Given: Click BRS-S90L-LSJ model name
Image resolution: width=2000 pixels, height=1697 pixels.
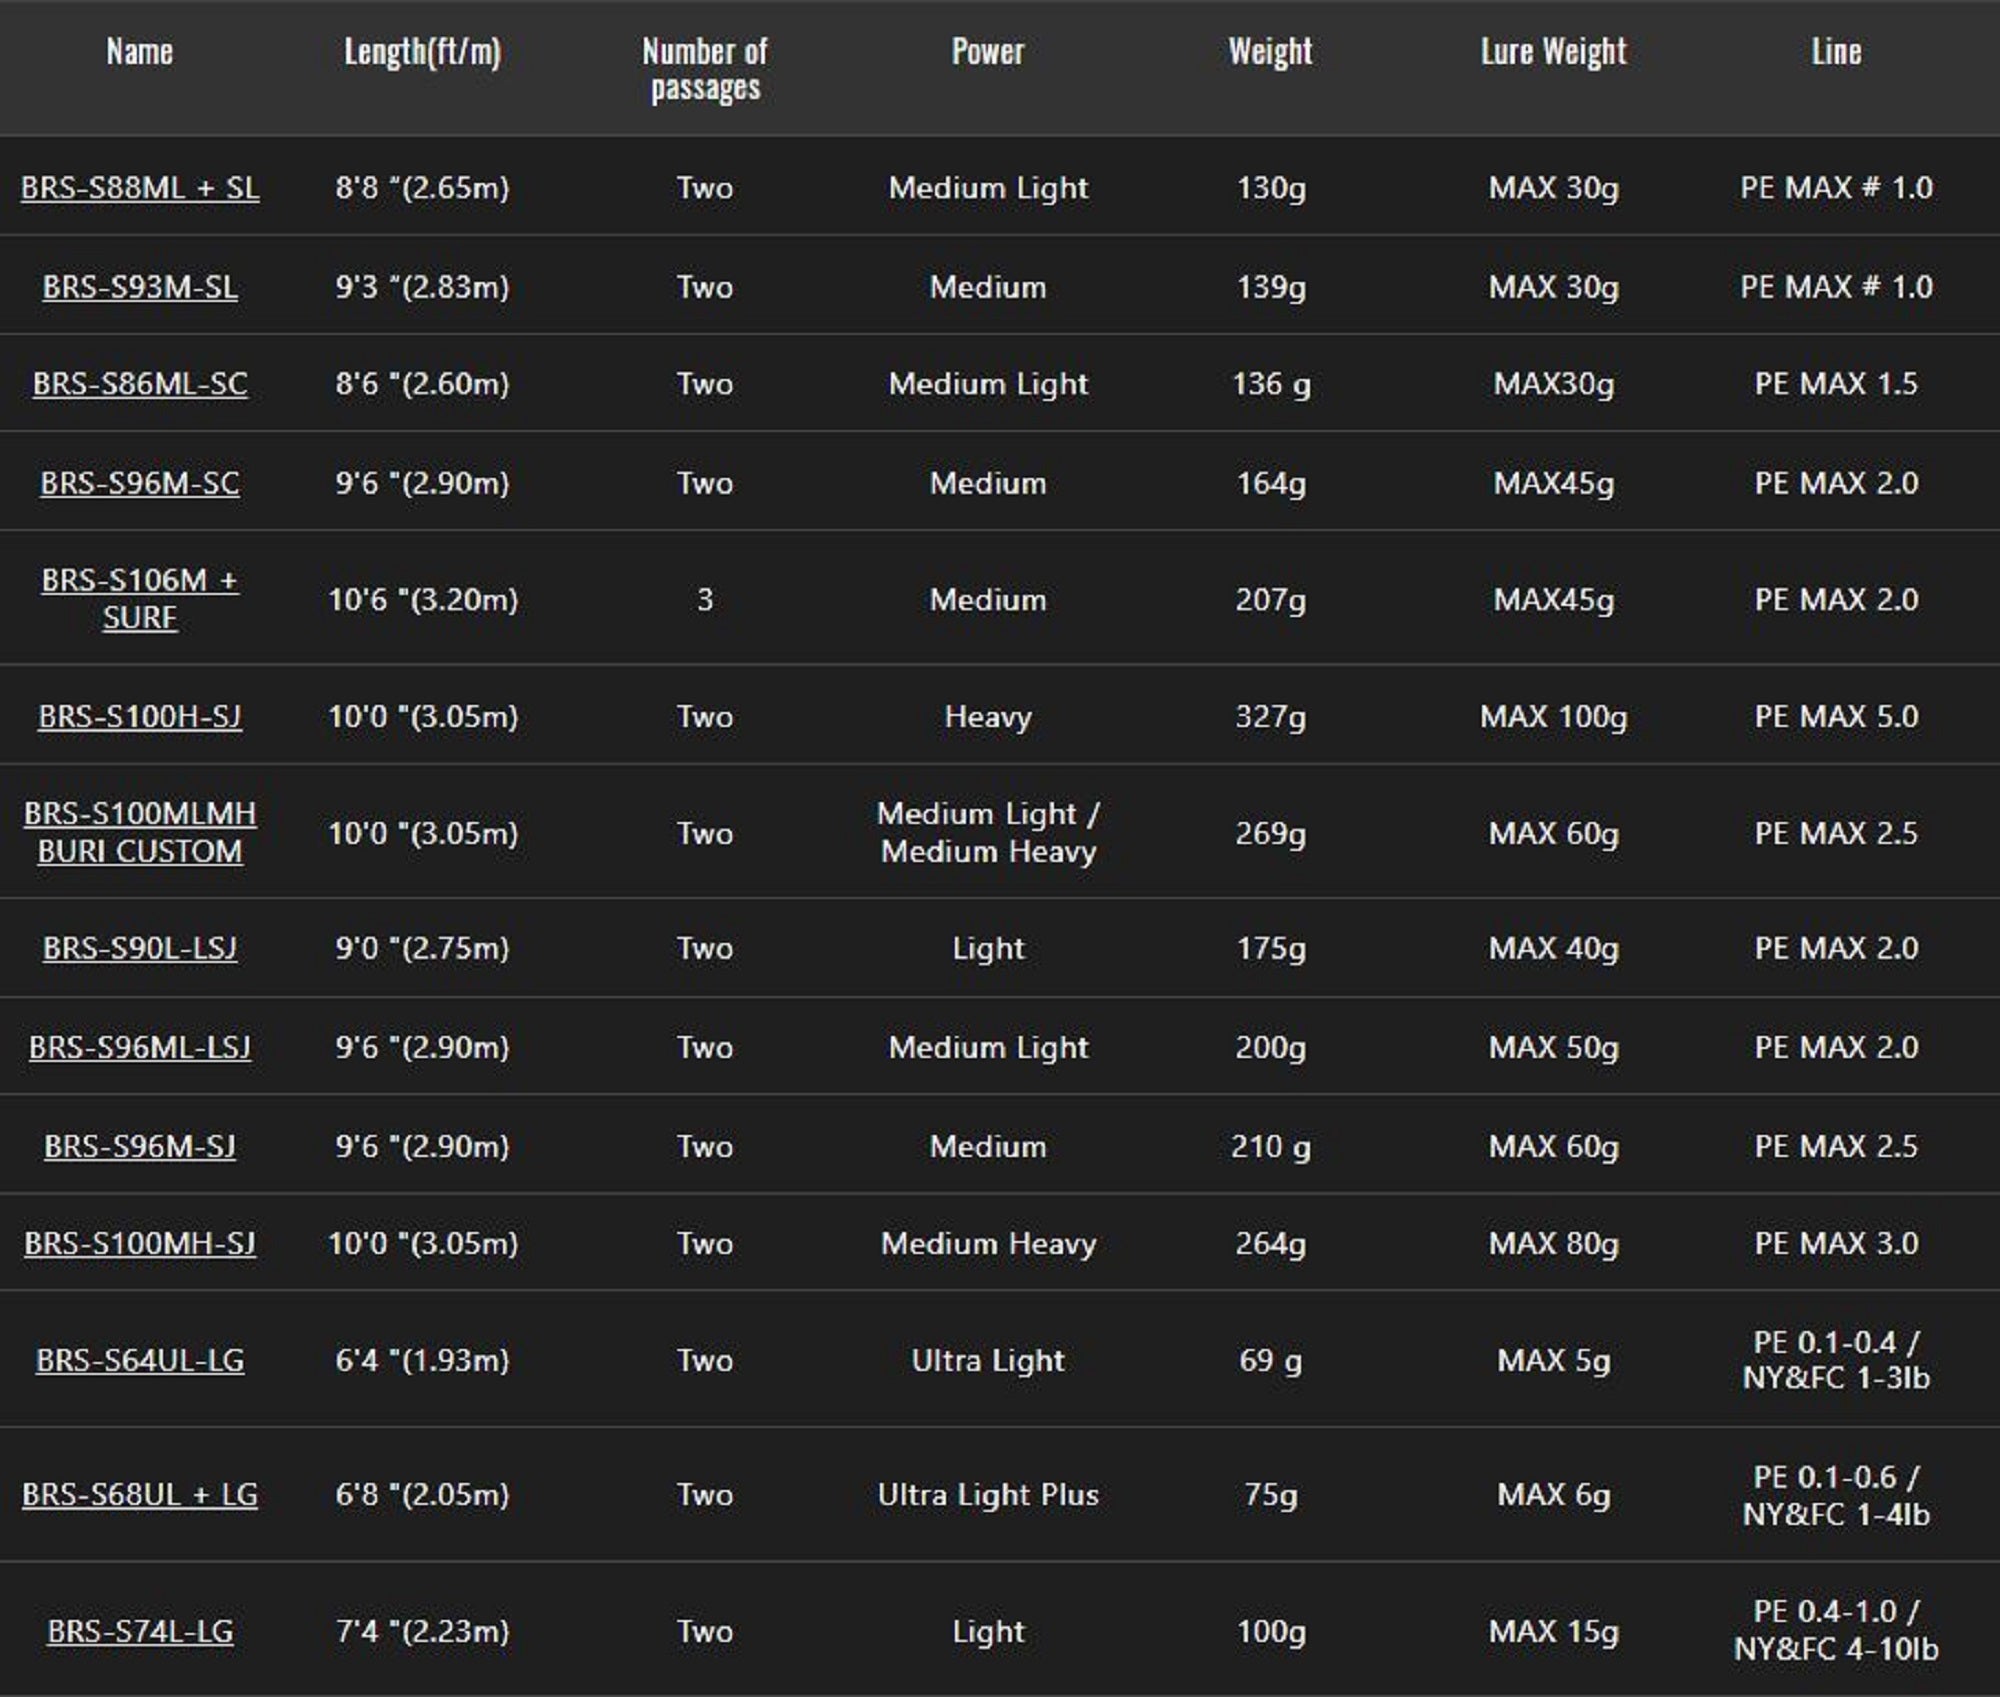Looking at the screenshot, I should 140,948.
